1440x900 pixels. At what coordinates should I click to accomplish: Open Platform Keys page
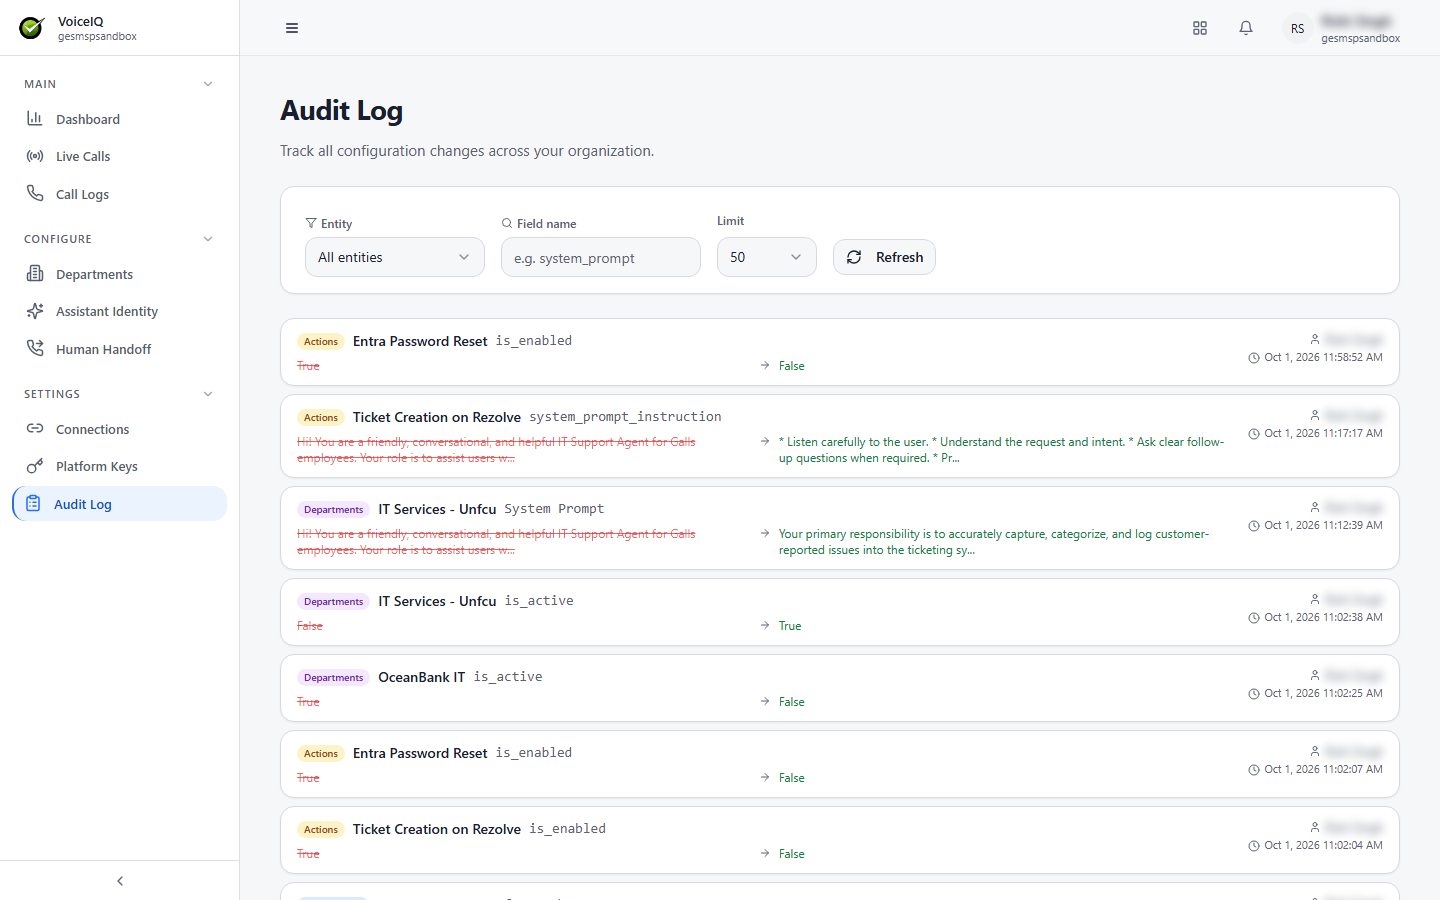pos(119,466)
